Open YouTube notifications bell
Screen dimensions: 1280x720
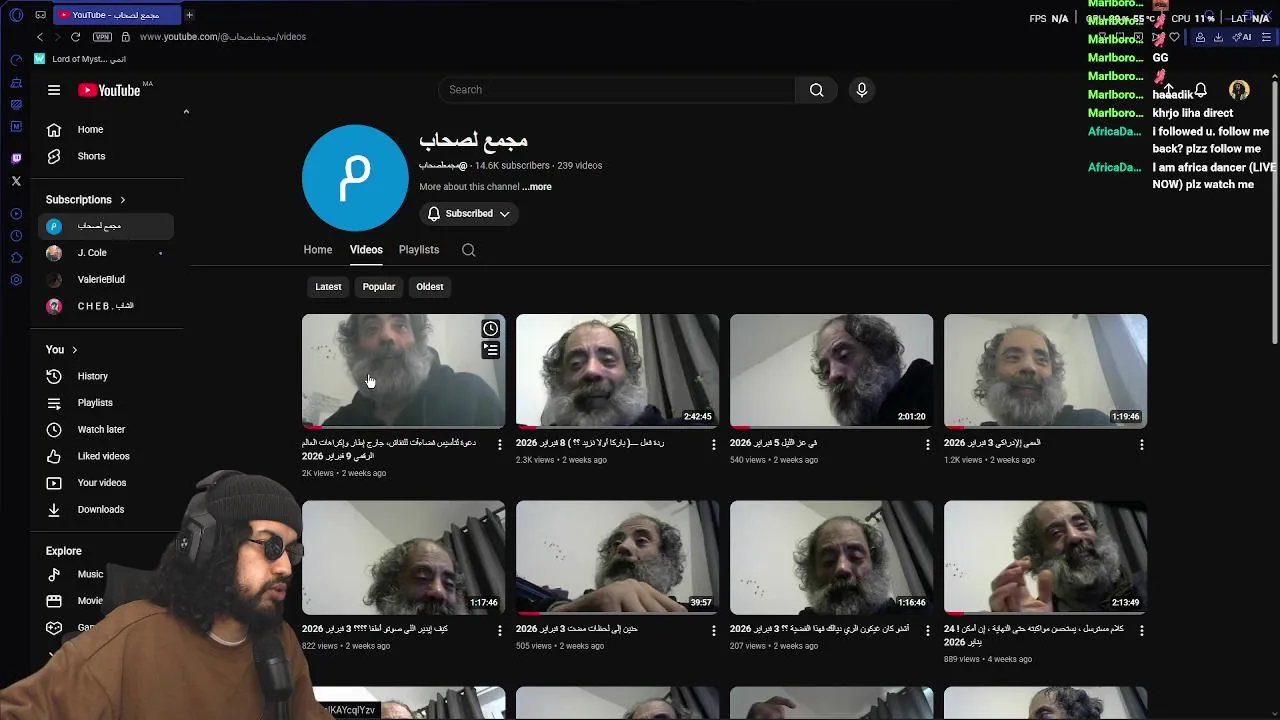tap(1200, 90)
